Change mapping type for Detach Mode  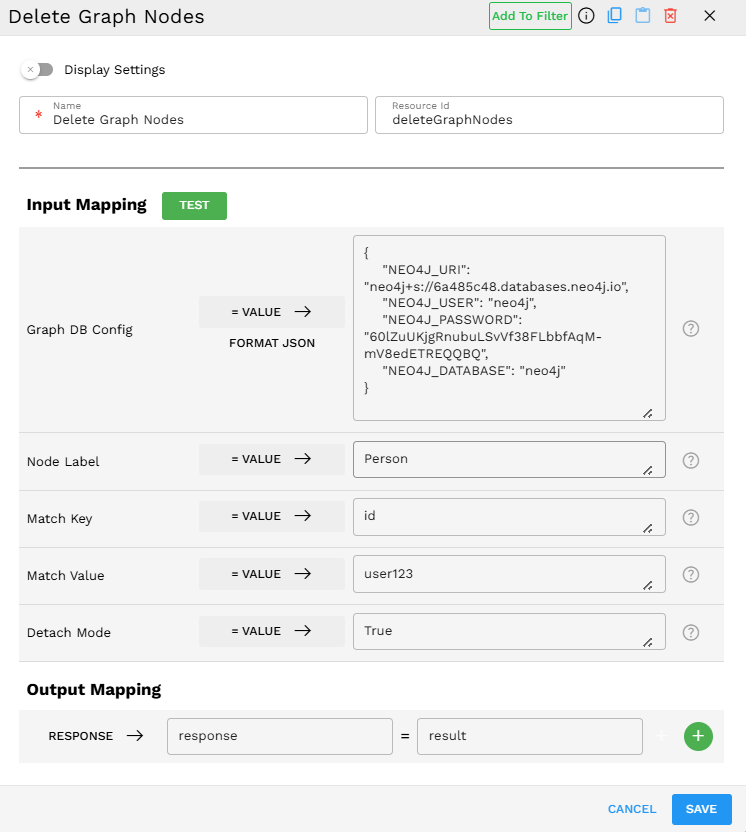[x=272, y=631]
